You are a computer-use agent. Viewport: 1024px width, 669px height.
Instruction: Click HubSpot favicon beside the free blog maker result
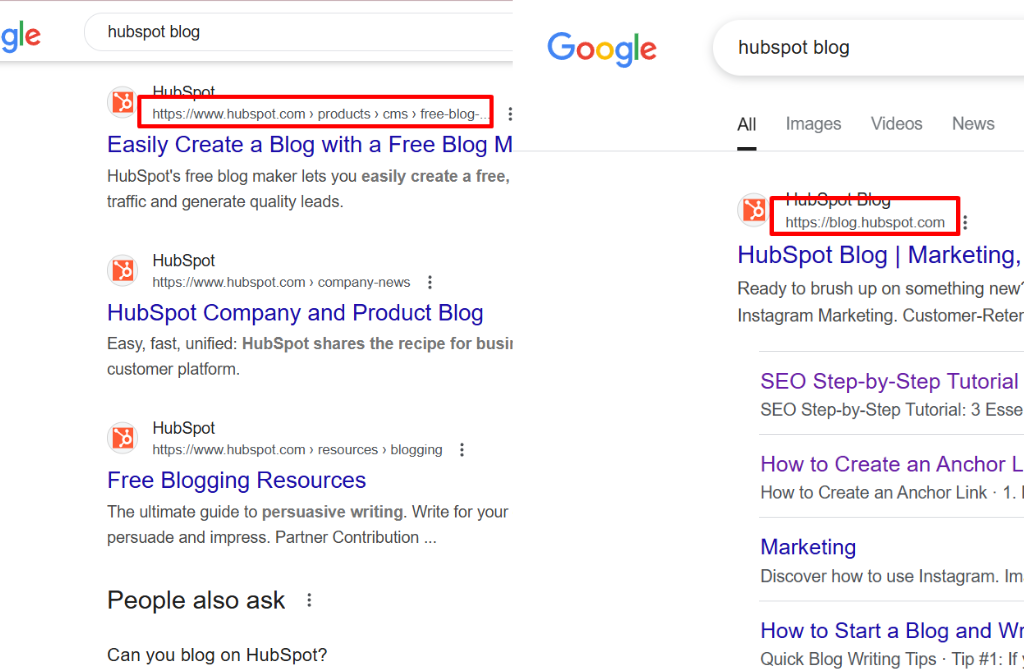coord(123,102)
